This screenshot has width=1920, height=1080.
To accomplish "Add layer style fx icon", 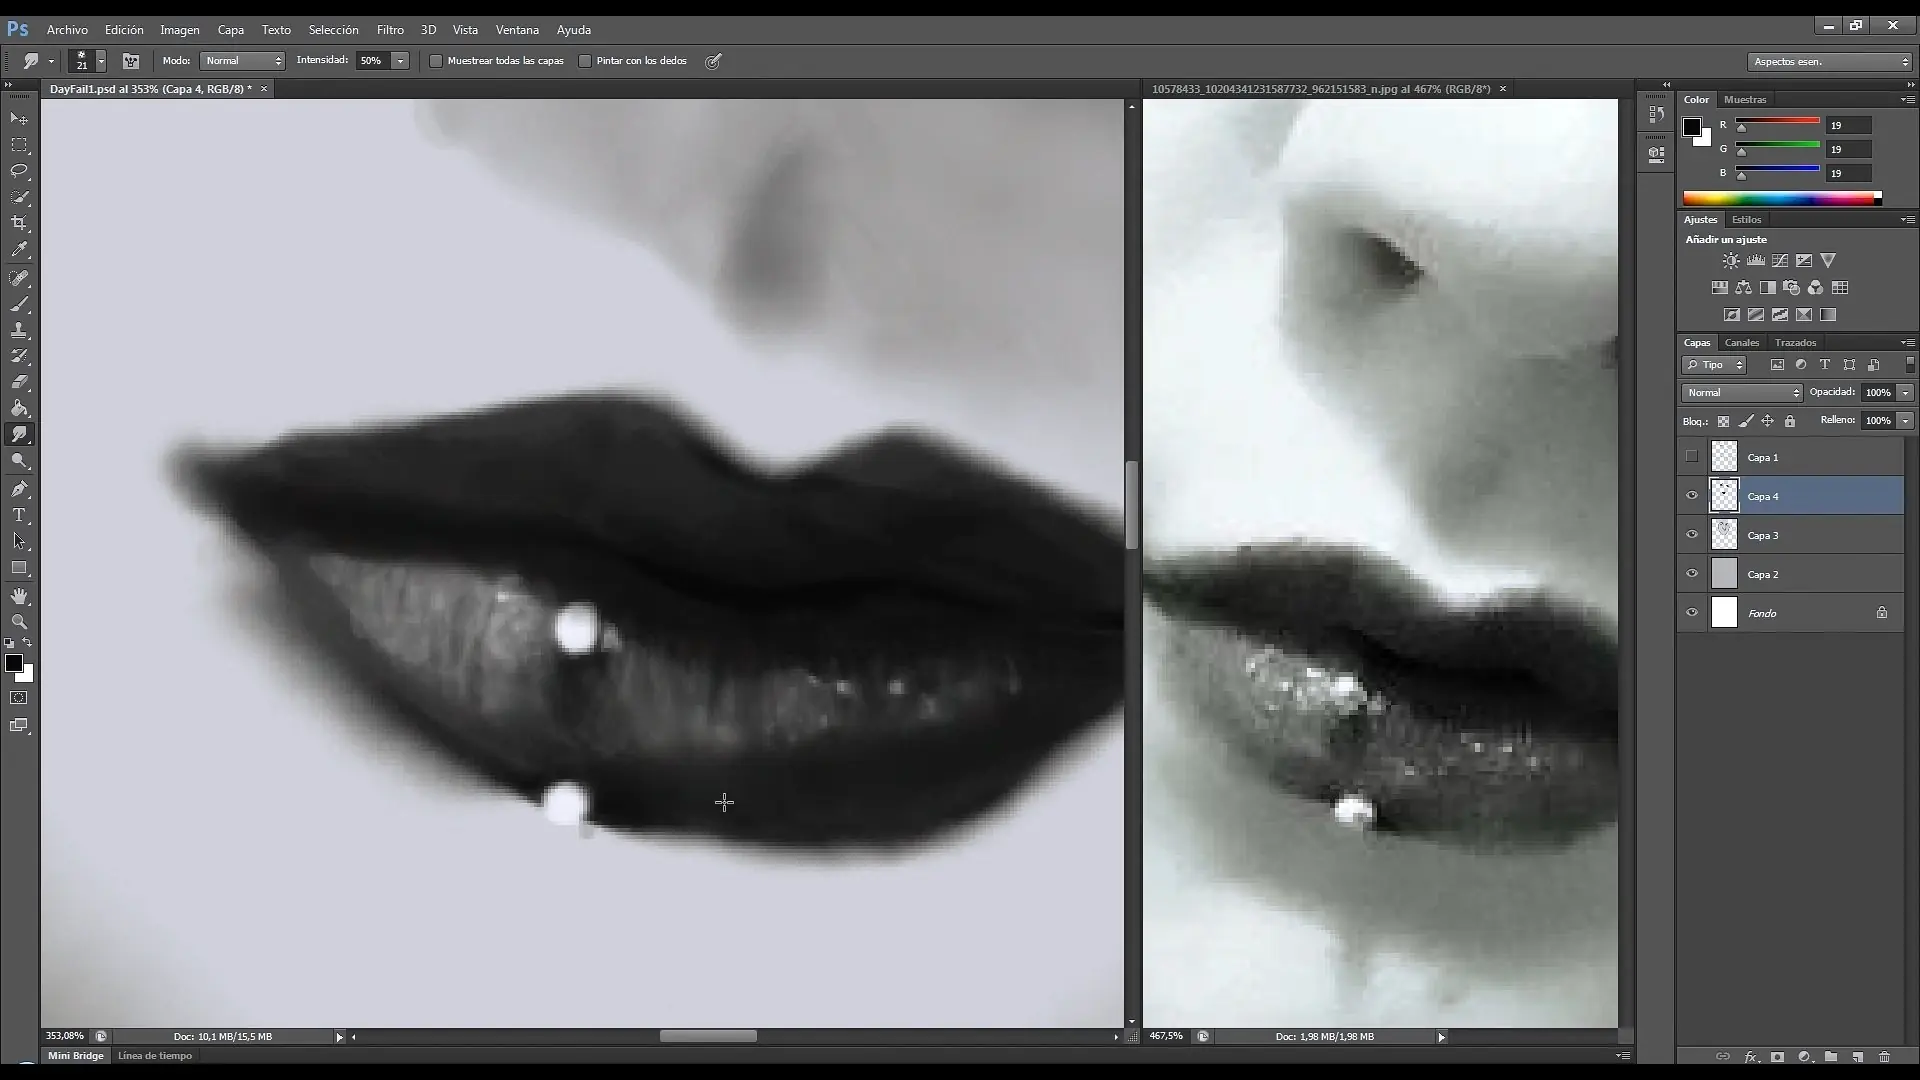I will [x=1751, y=1056].
